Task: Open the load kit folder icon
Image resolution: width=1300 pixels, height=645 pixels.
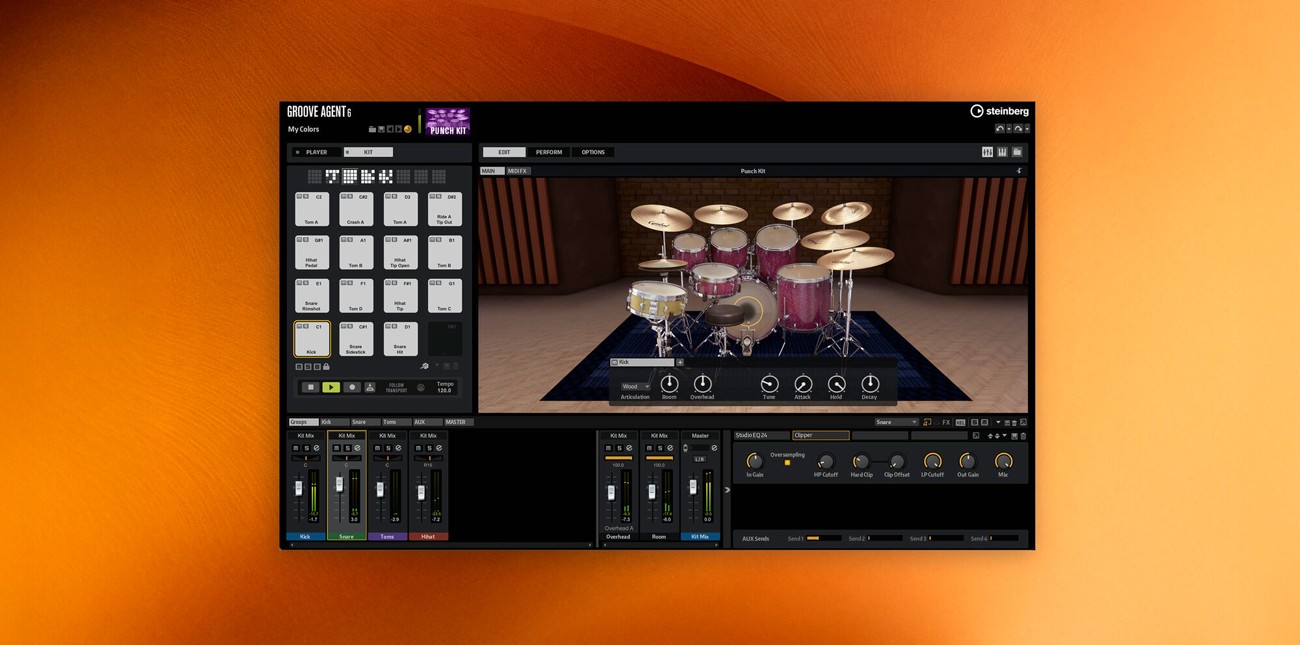Action: coord(372,129)
